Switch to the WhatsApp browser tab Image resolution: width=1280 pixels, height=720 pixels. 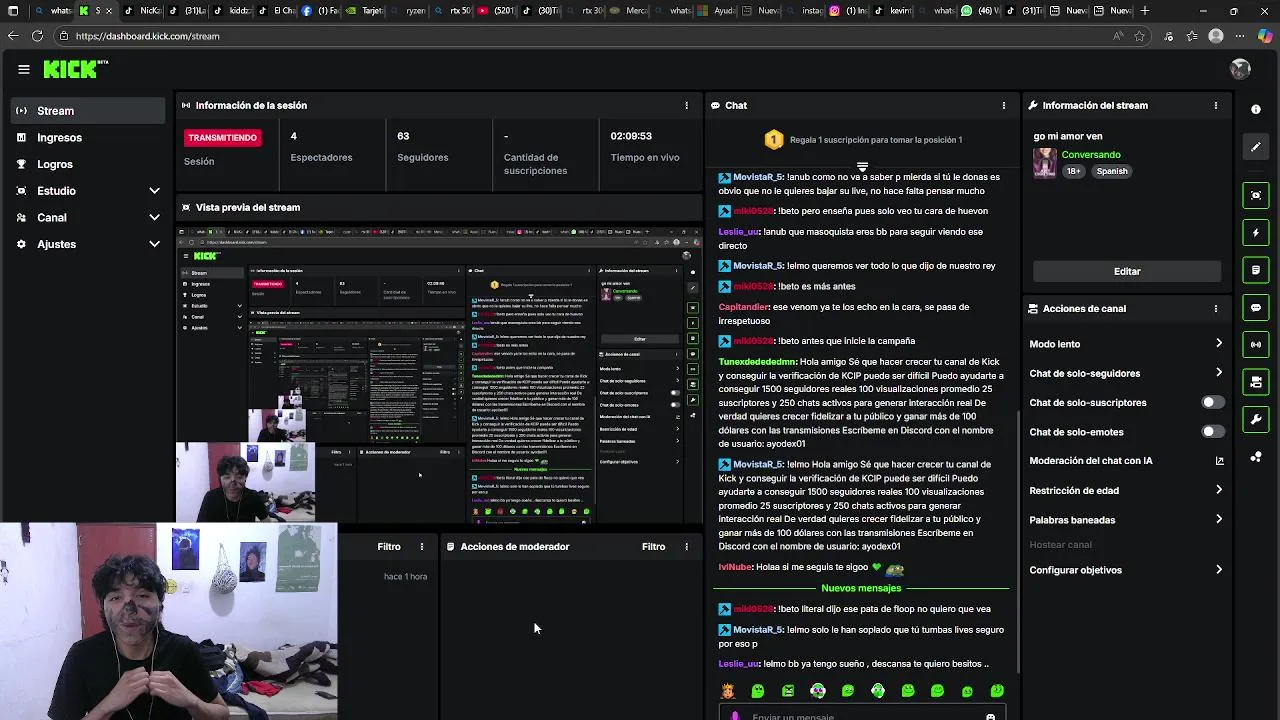981,11
